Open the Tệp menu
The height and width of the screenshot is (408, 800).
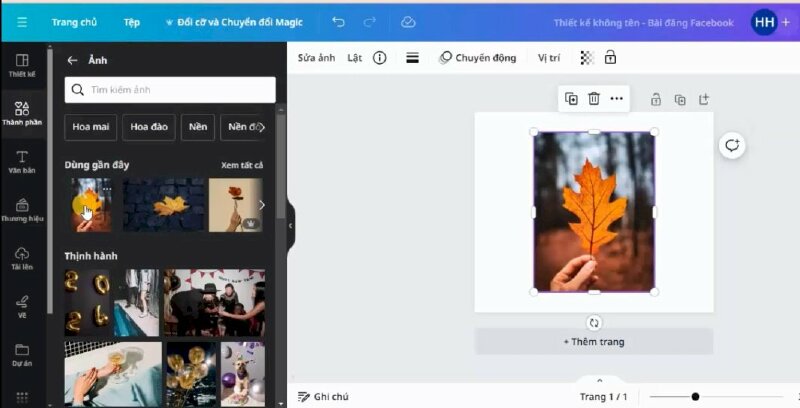click(x=132, y=22)
